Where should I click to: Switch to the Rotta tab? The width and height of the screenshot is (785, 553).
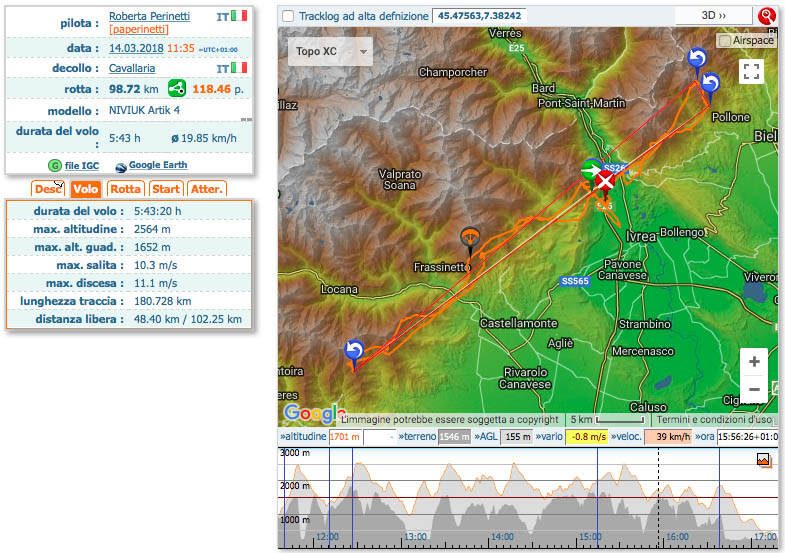pos(125,188)
